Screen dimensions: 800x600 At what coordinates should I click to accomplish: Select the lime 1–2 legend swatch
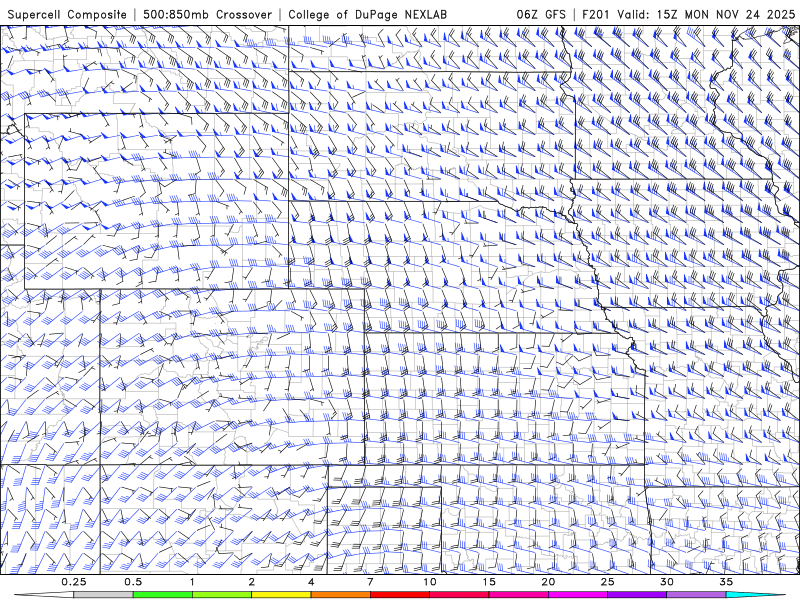coord(222,595)
